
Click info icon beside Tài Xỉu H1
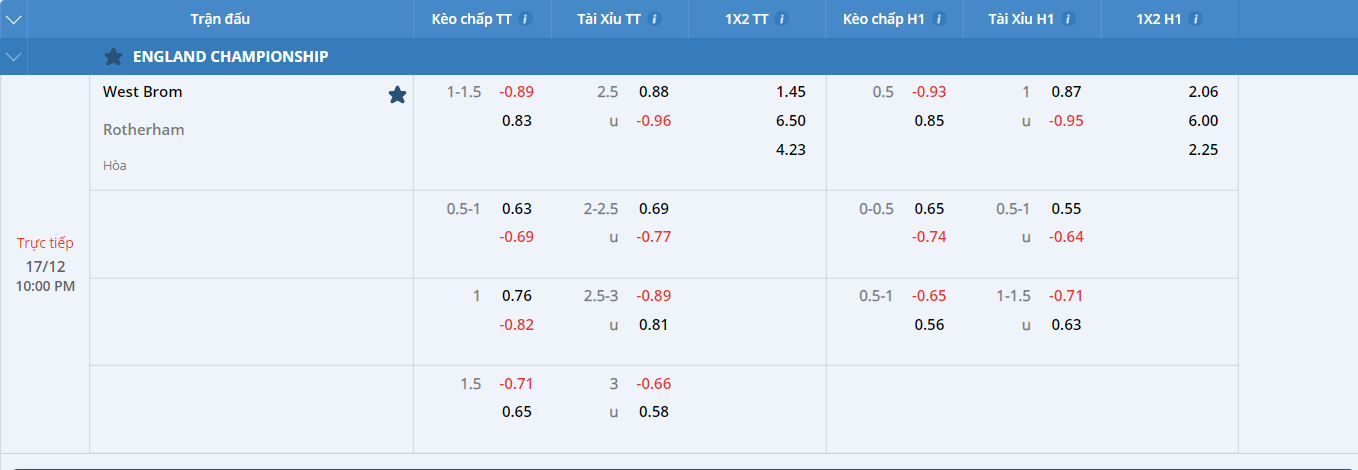(1067, 19)
